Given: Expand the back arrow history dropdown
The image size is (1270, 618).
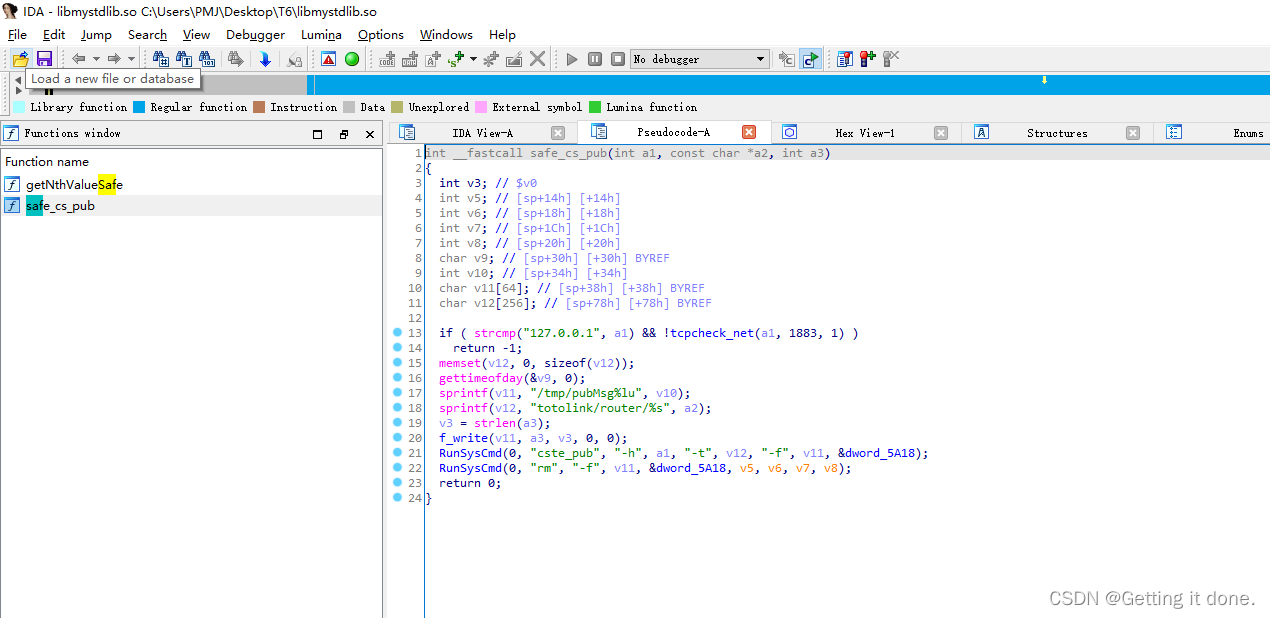Looking at the screenshot, I should [x=96, y=59].
